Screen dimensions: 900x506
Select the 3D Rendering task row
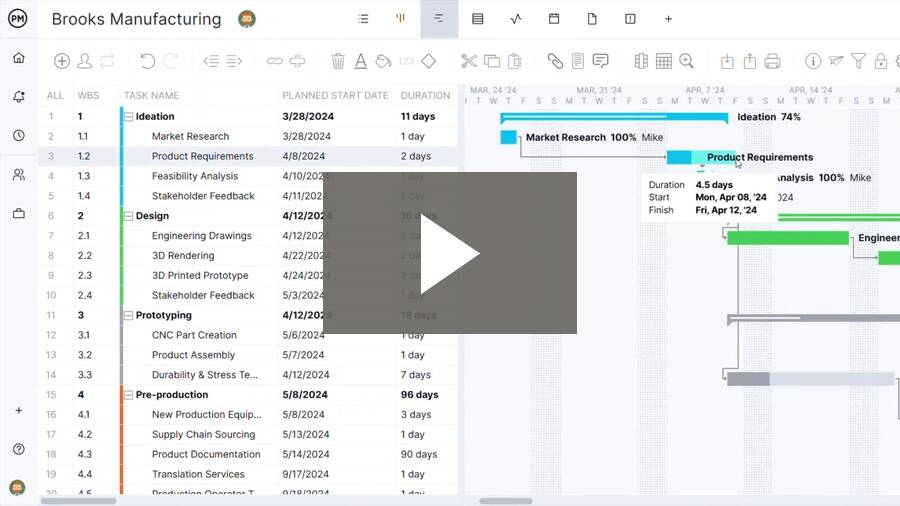[x=248, y=256]
